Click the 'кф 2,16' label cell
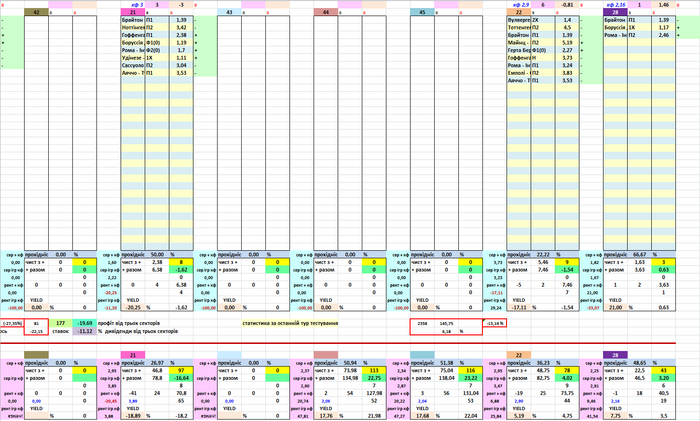 click(x=615, y=4)
